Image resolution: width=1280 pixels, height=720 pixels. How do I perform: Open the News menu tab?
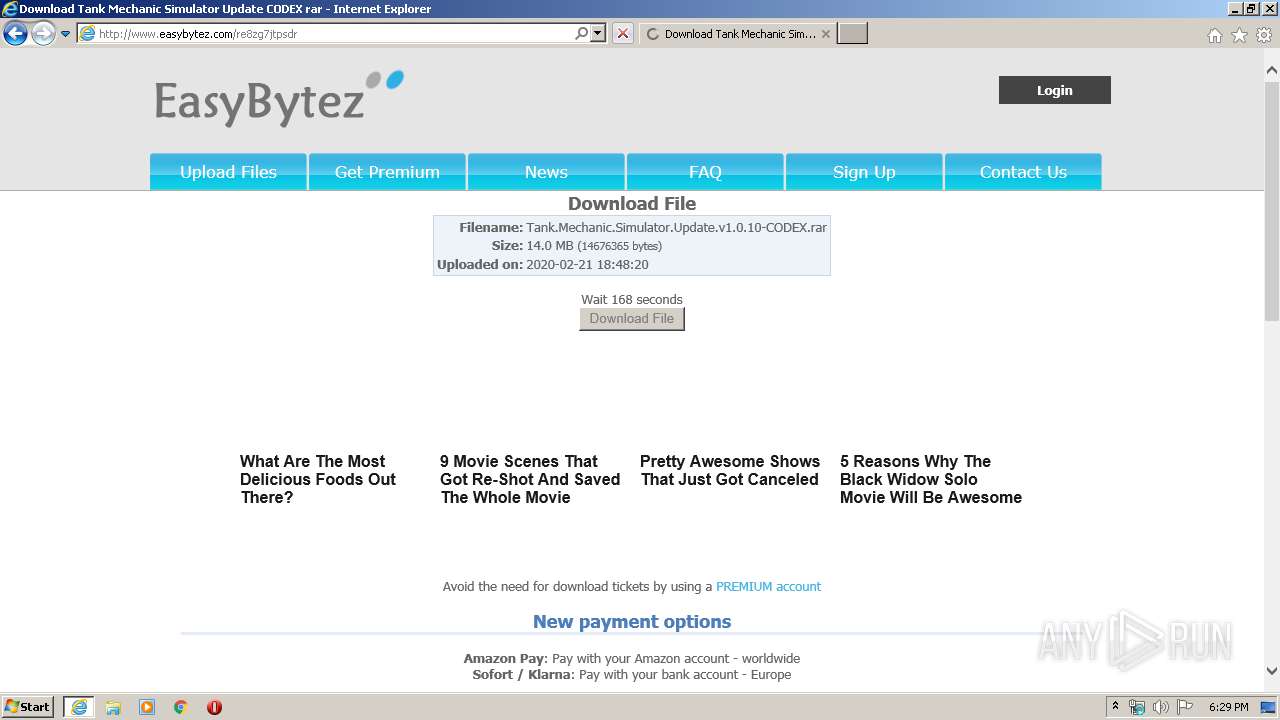(x=546, y=172)
